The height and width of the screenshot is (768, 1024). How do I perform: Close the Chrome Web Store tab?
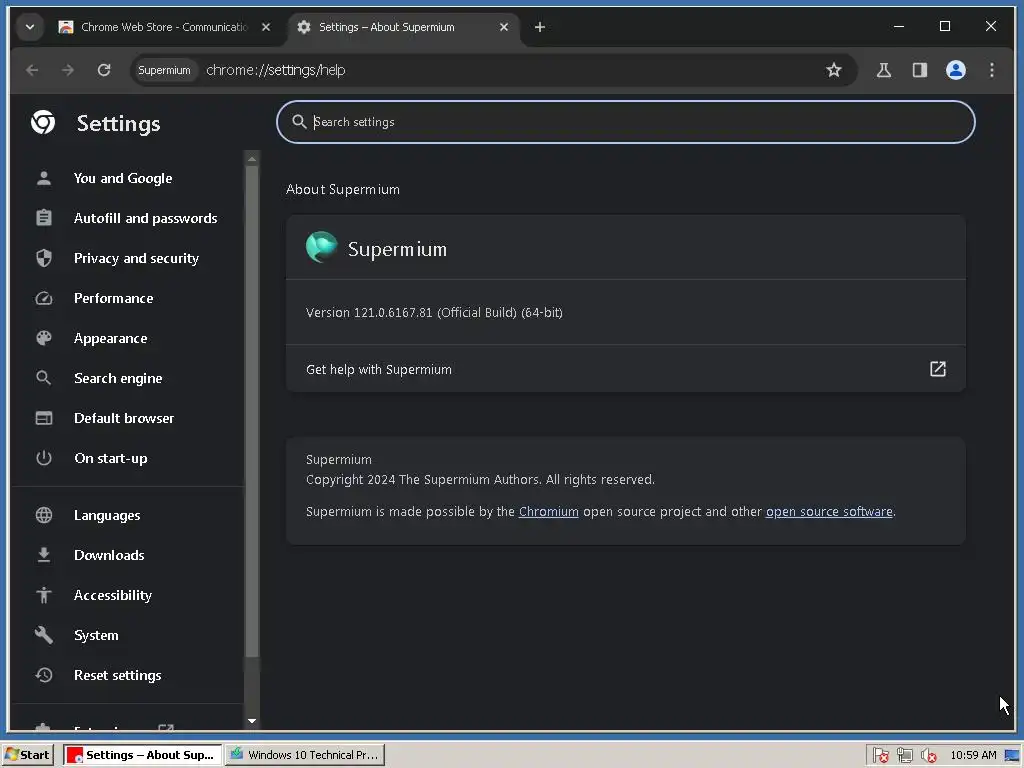point(266,27)
